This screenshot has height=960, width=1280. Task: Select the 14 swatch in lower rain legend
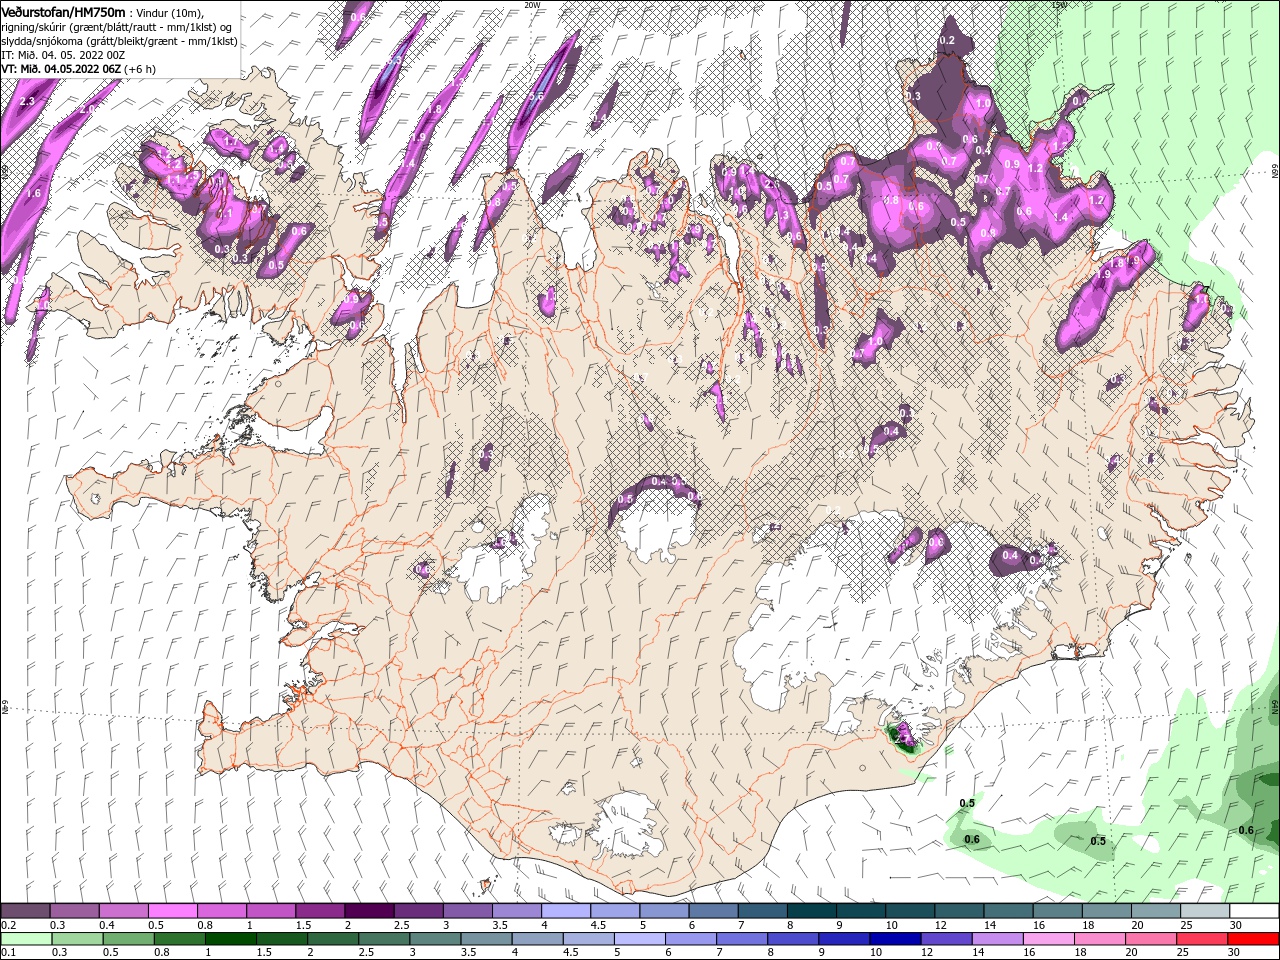coord(998,939)
